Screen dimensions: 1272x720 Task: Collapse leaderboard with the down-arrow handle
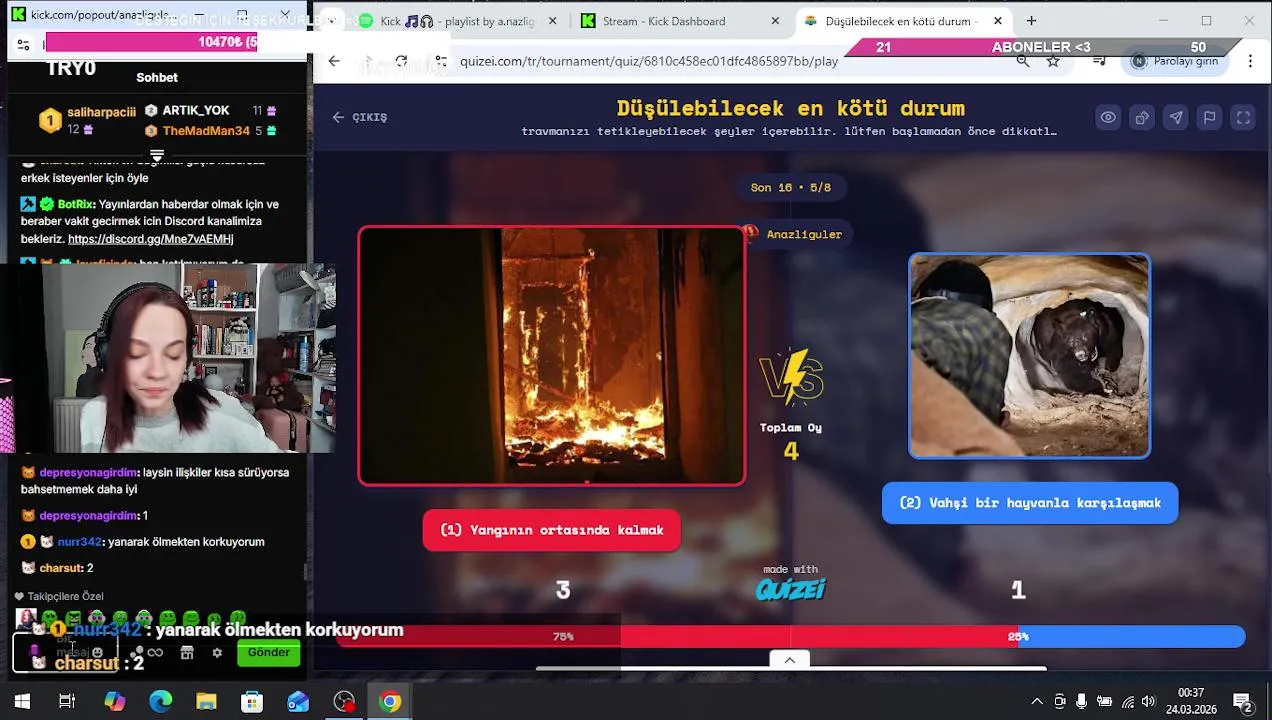[157, 155]
